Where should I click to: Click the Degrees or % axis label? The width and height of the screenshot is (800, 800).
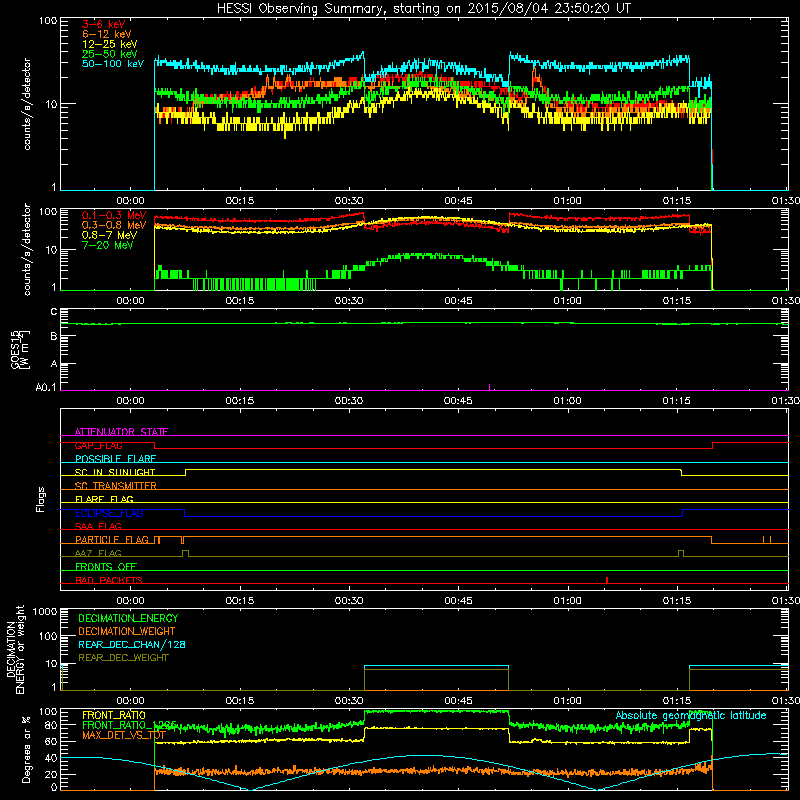[26, 749]
